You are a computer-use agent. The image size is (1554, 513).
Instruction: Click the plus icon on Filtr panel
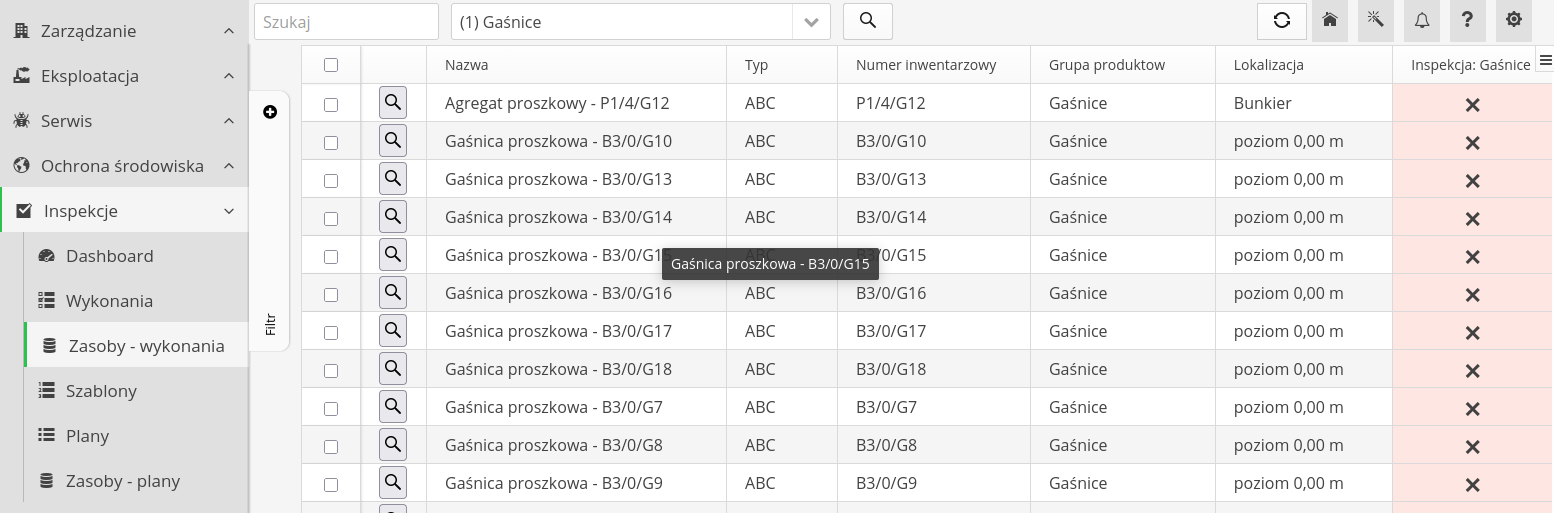[270, 112]
